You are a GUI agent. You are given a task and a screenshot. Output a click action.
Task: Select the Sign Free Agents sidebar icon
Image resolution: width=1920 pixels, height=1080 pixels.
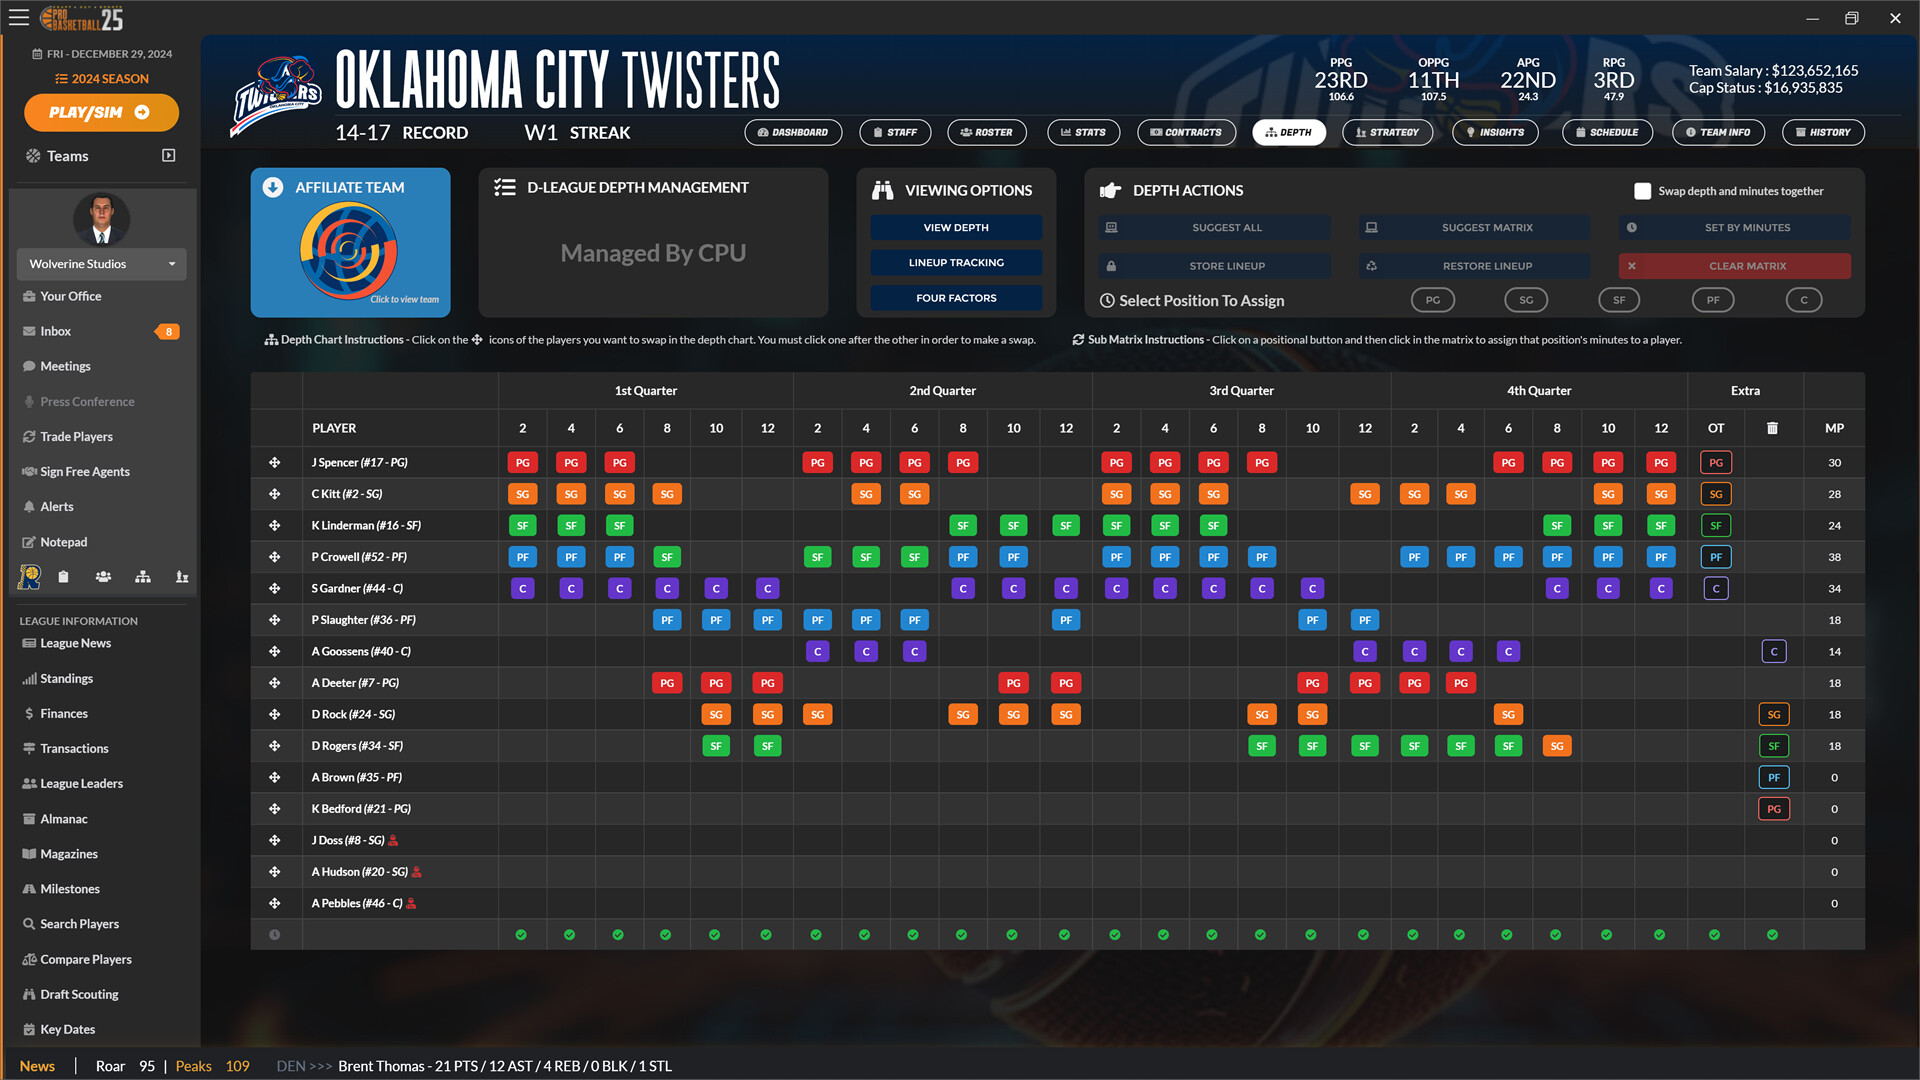[84, 471]
